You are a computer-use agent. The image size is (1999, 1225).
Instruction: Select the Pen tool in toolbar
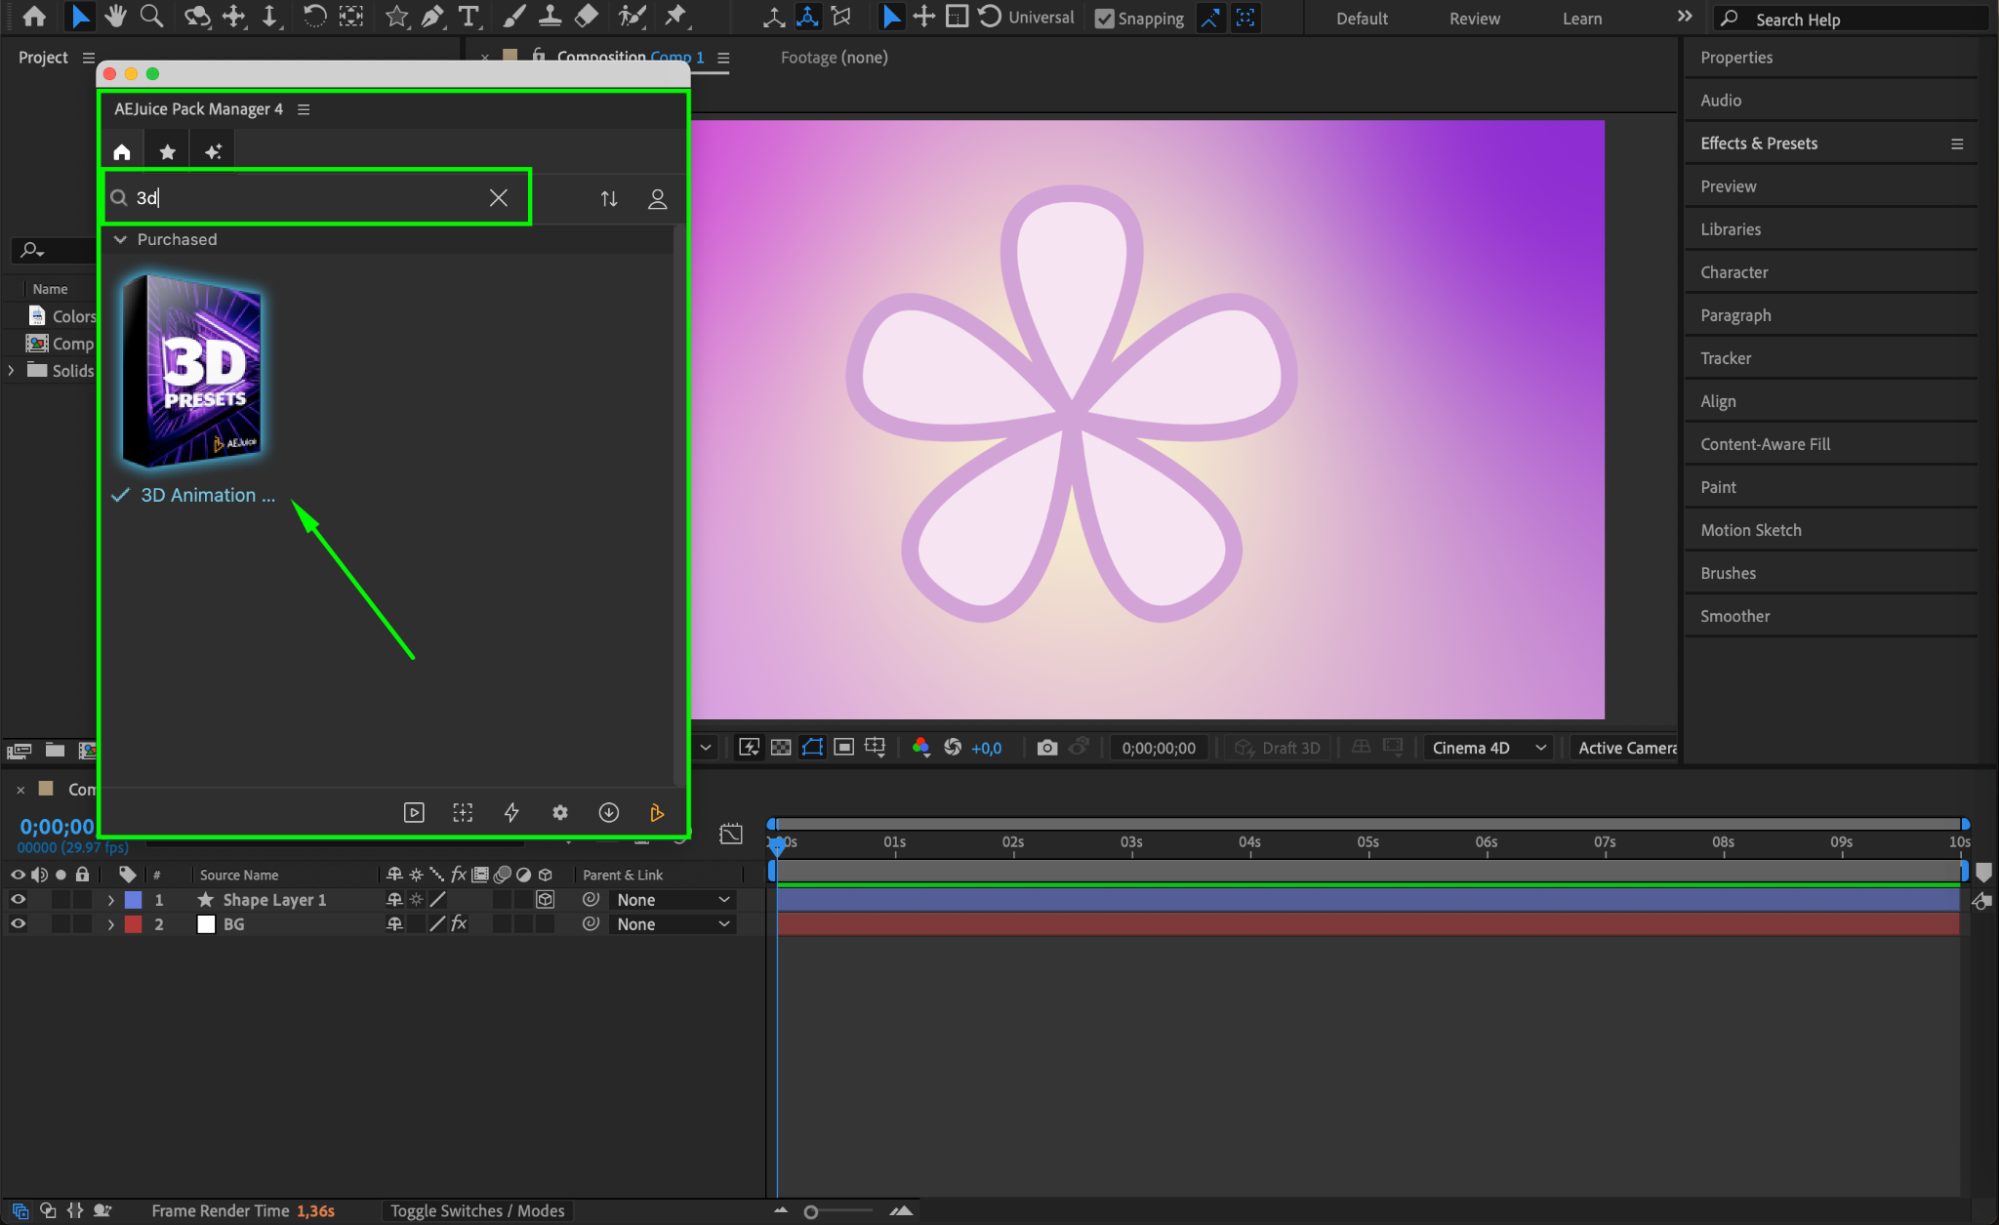click(432, 16)
